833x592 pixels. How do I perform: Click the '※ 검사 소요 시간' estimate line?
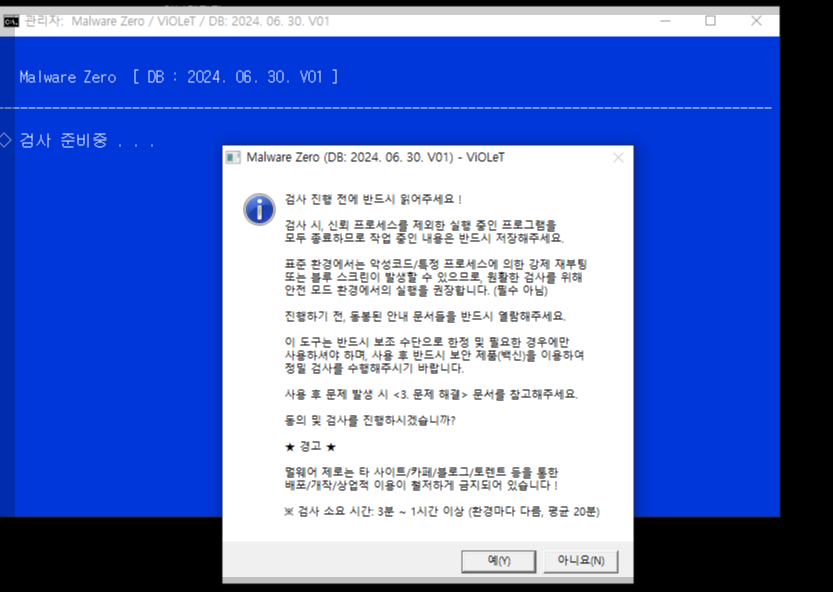(442, 511)
